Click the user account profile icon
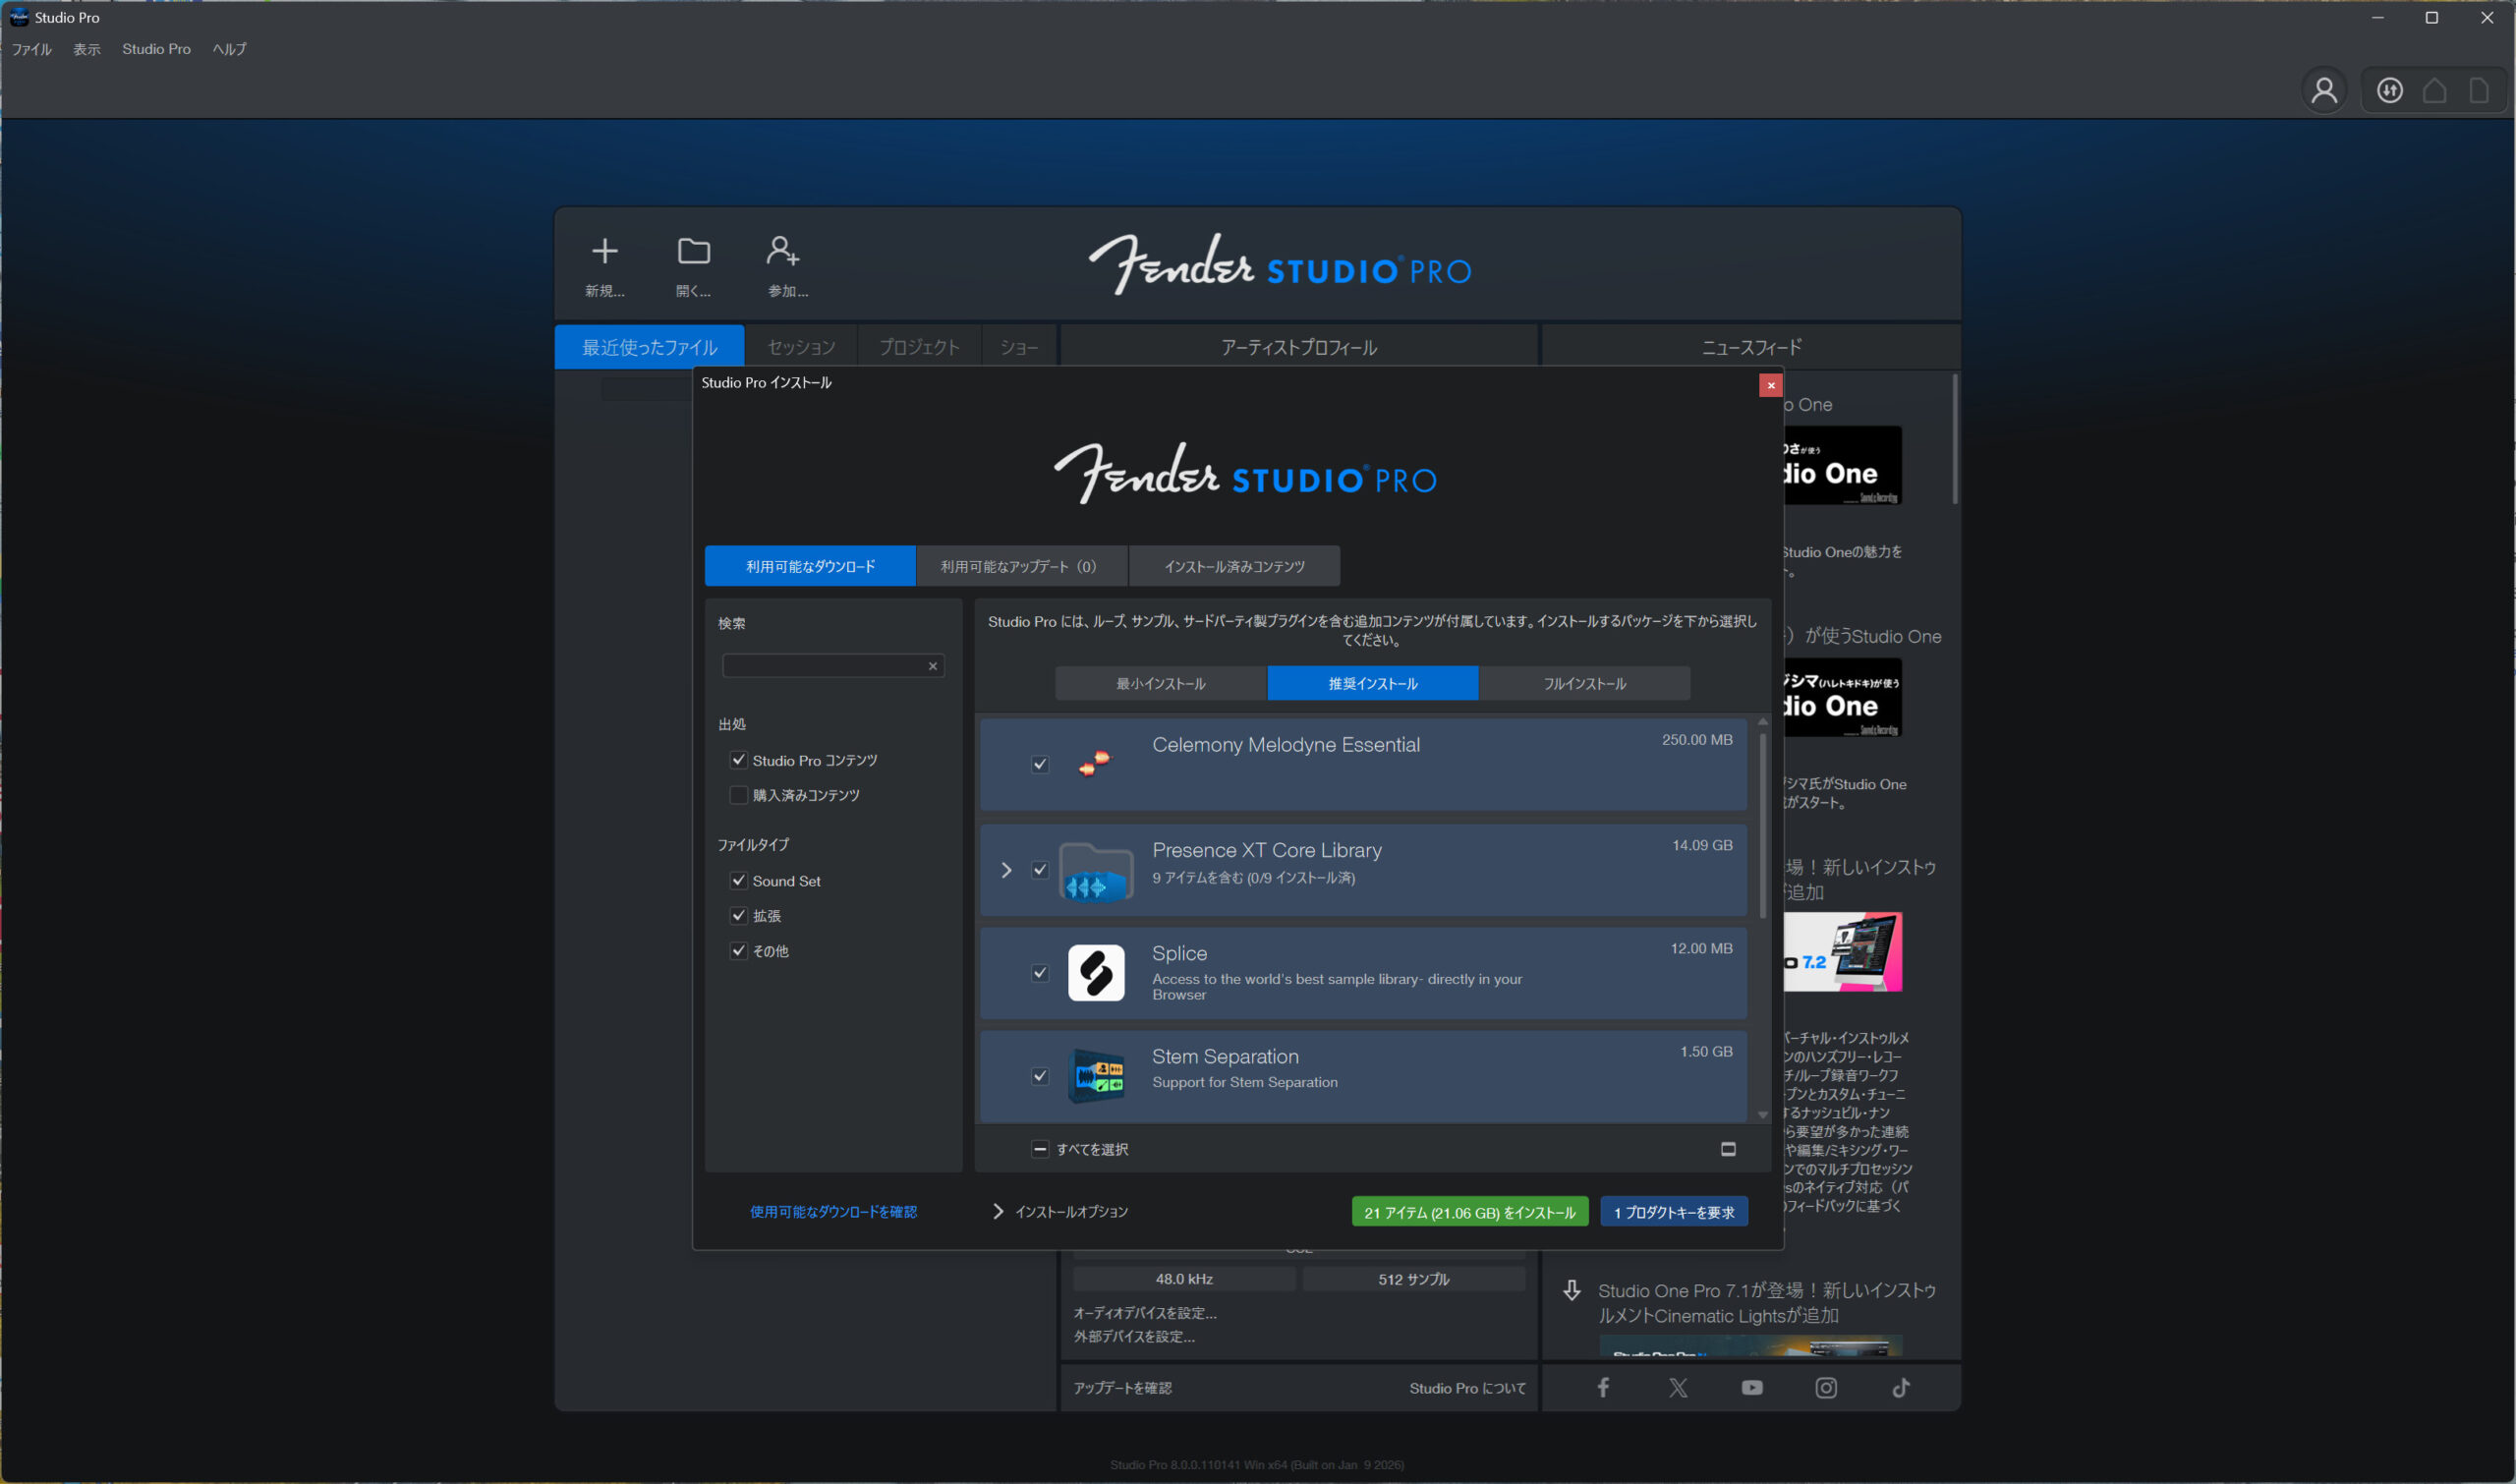 2324,91
